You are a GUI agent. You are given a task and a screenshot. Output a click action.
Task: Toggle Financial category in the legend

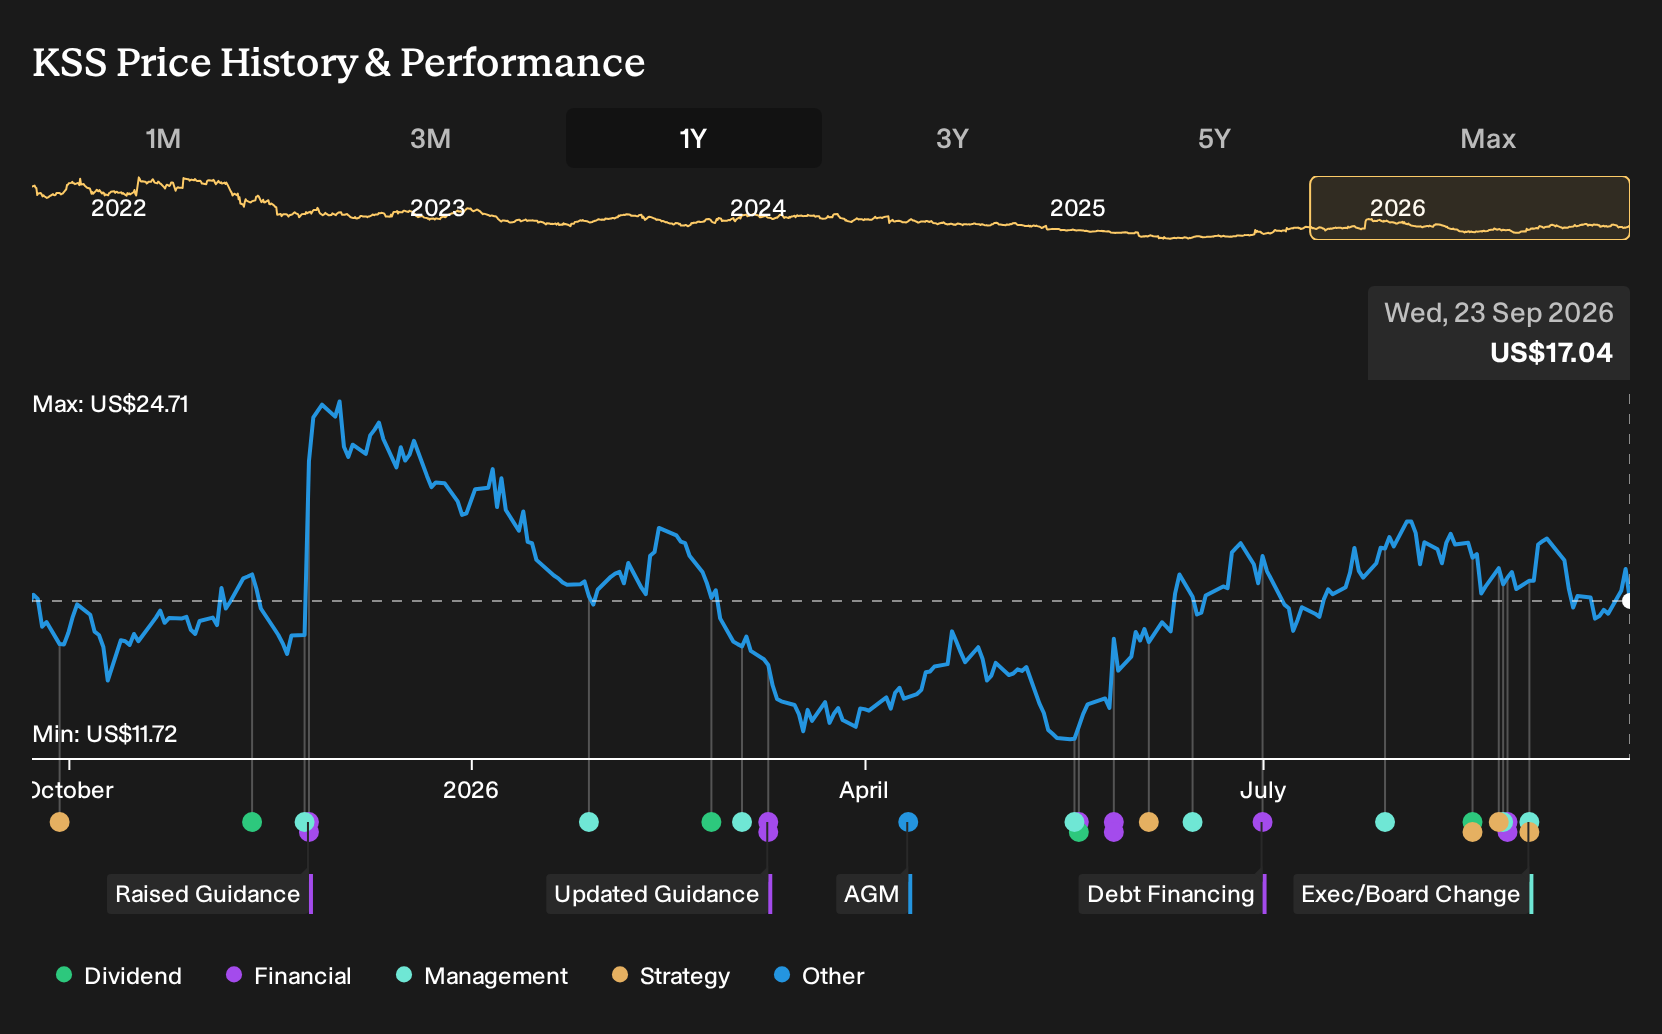pos(289,976)
